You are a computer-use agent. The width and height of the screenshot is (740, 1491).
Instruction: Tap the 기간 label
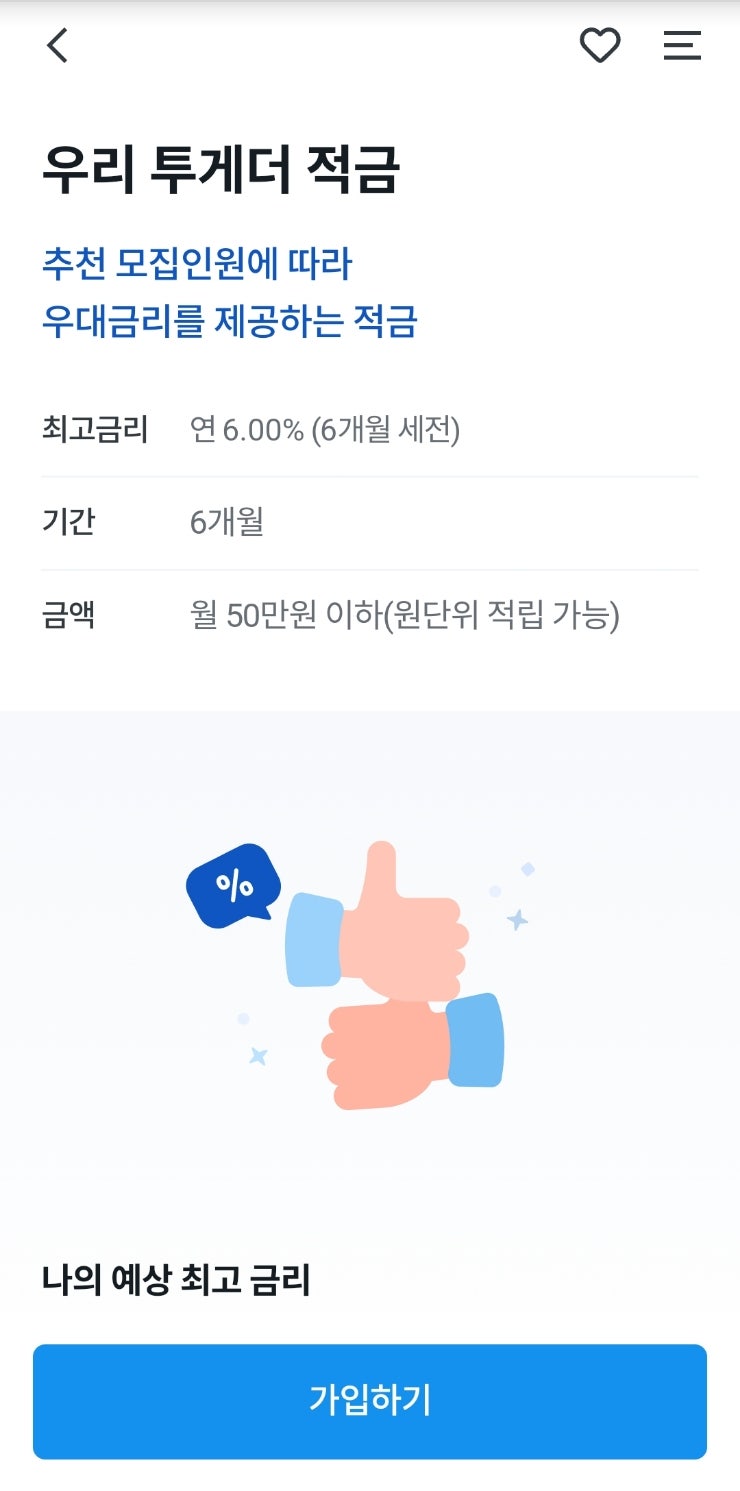click(x=69, y=522)
